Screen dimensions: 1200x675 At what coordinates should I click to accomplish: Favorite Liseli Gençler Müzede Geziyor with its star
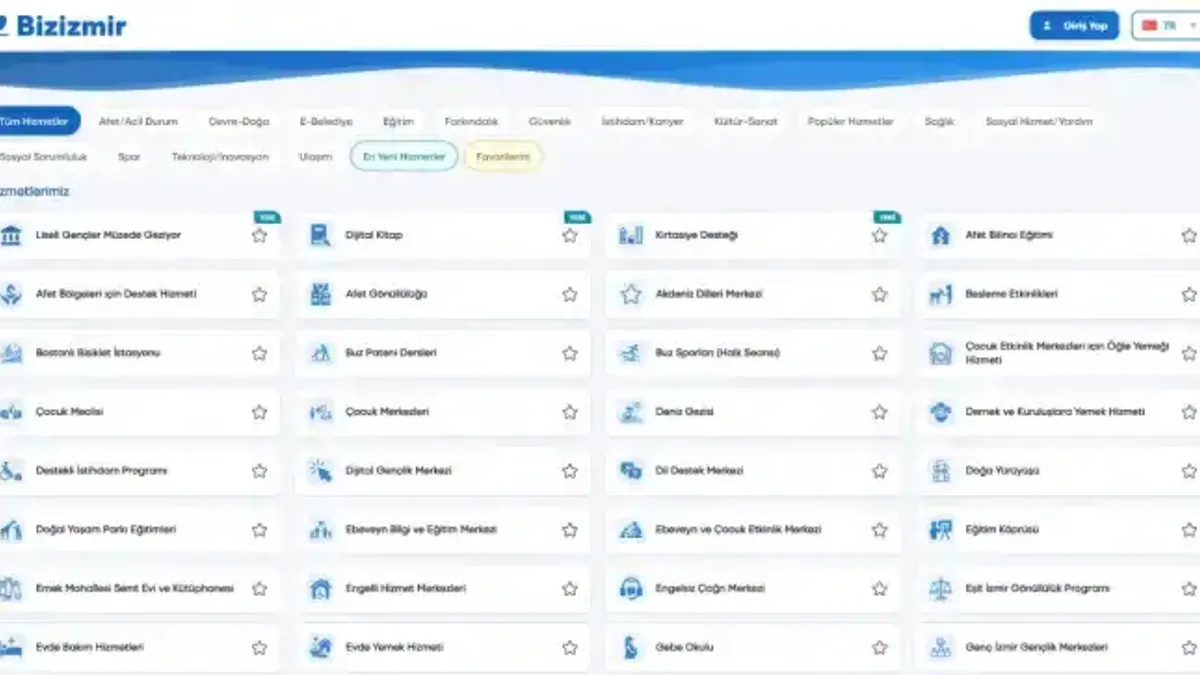[259, 236]
